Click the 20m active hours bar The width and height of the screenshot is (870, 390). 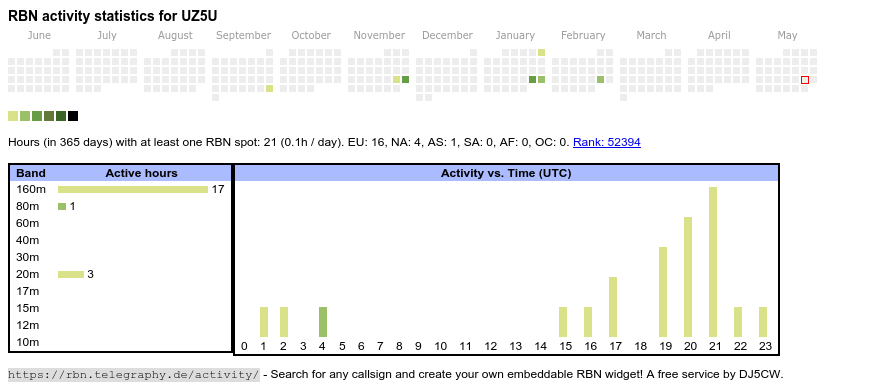71,274
